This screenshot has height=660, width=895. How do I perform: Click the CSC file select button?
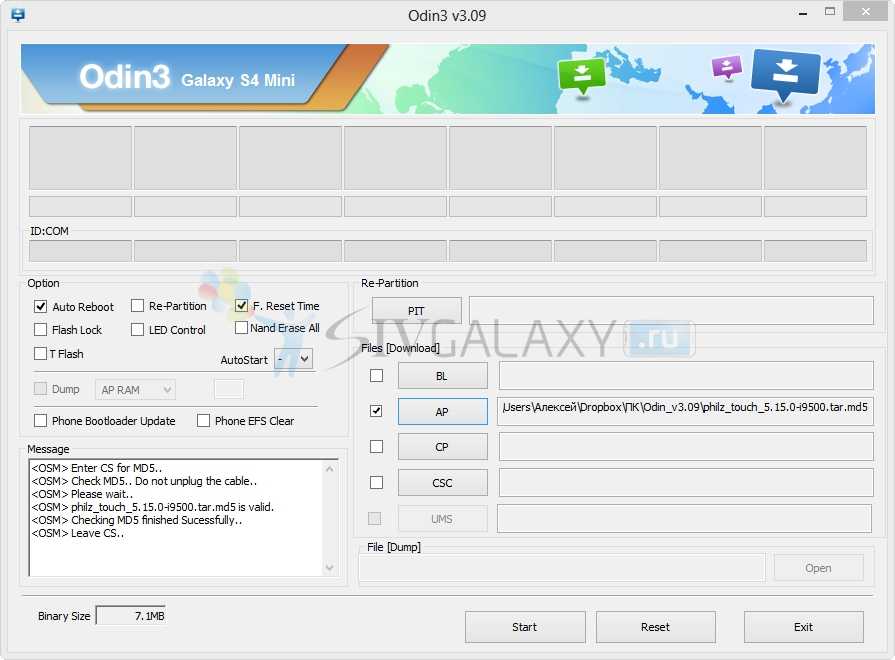coord(442,483)
